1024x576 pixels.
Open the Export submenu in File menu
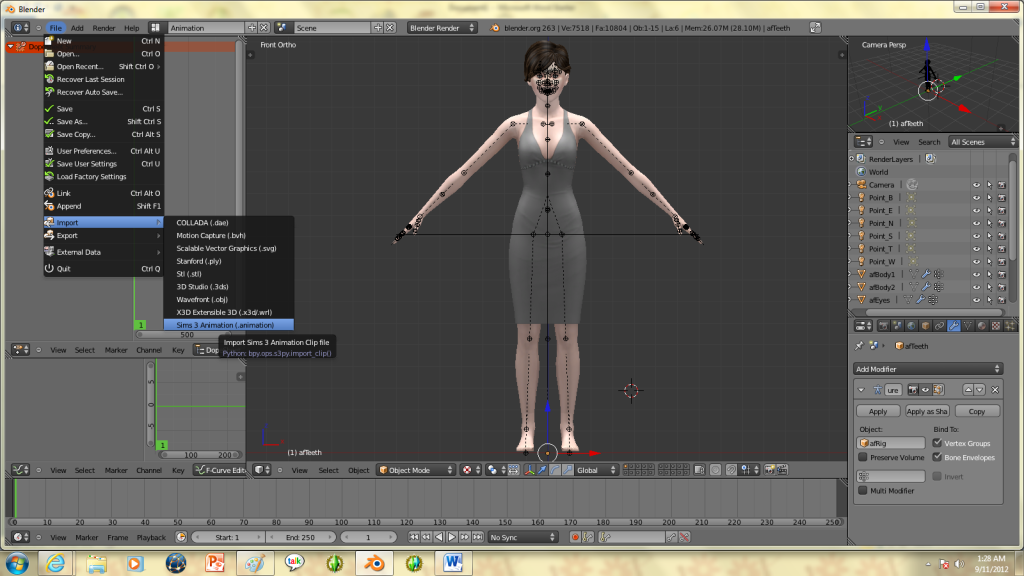point(103,235)
